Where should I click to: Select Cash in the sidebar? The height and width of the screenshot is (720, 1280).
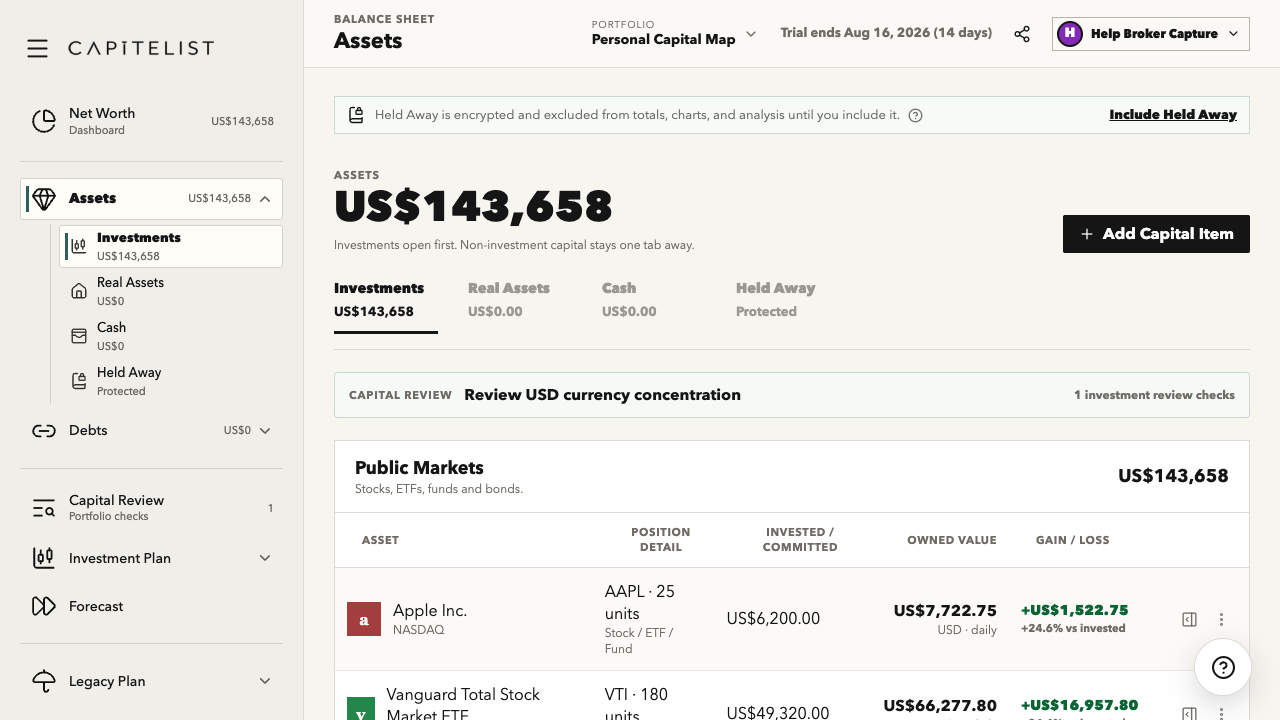[x=171, y=336]
